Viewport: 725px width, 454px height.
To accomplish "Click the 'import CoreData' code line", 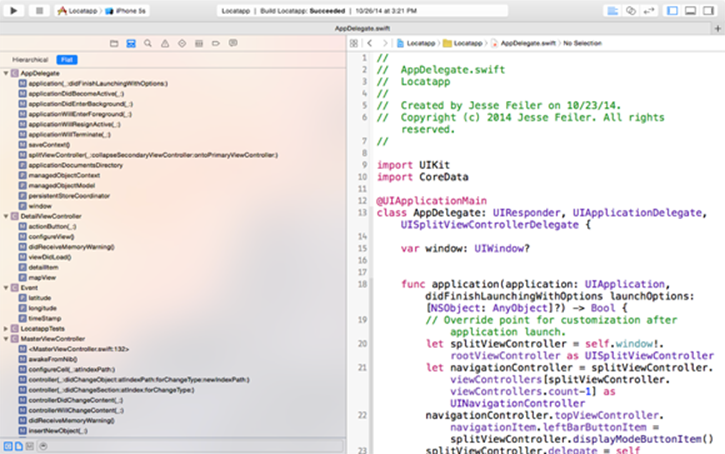I will tap(423, 177).
